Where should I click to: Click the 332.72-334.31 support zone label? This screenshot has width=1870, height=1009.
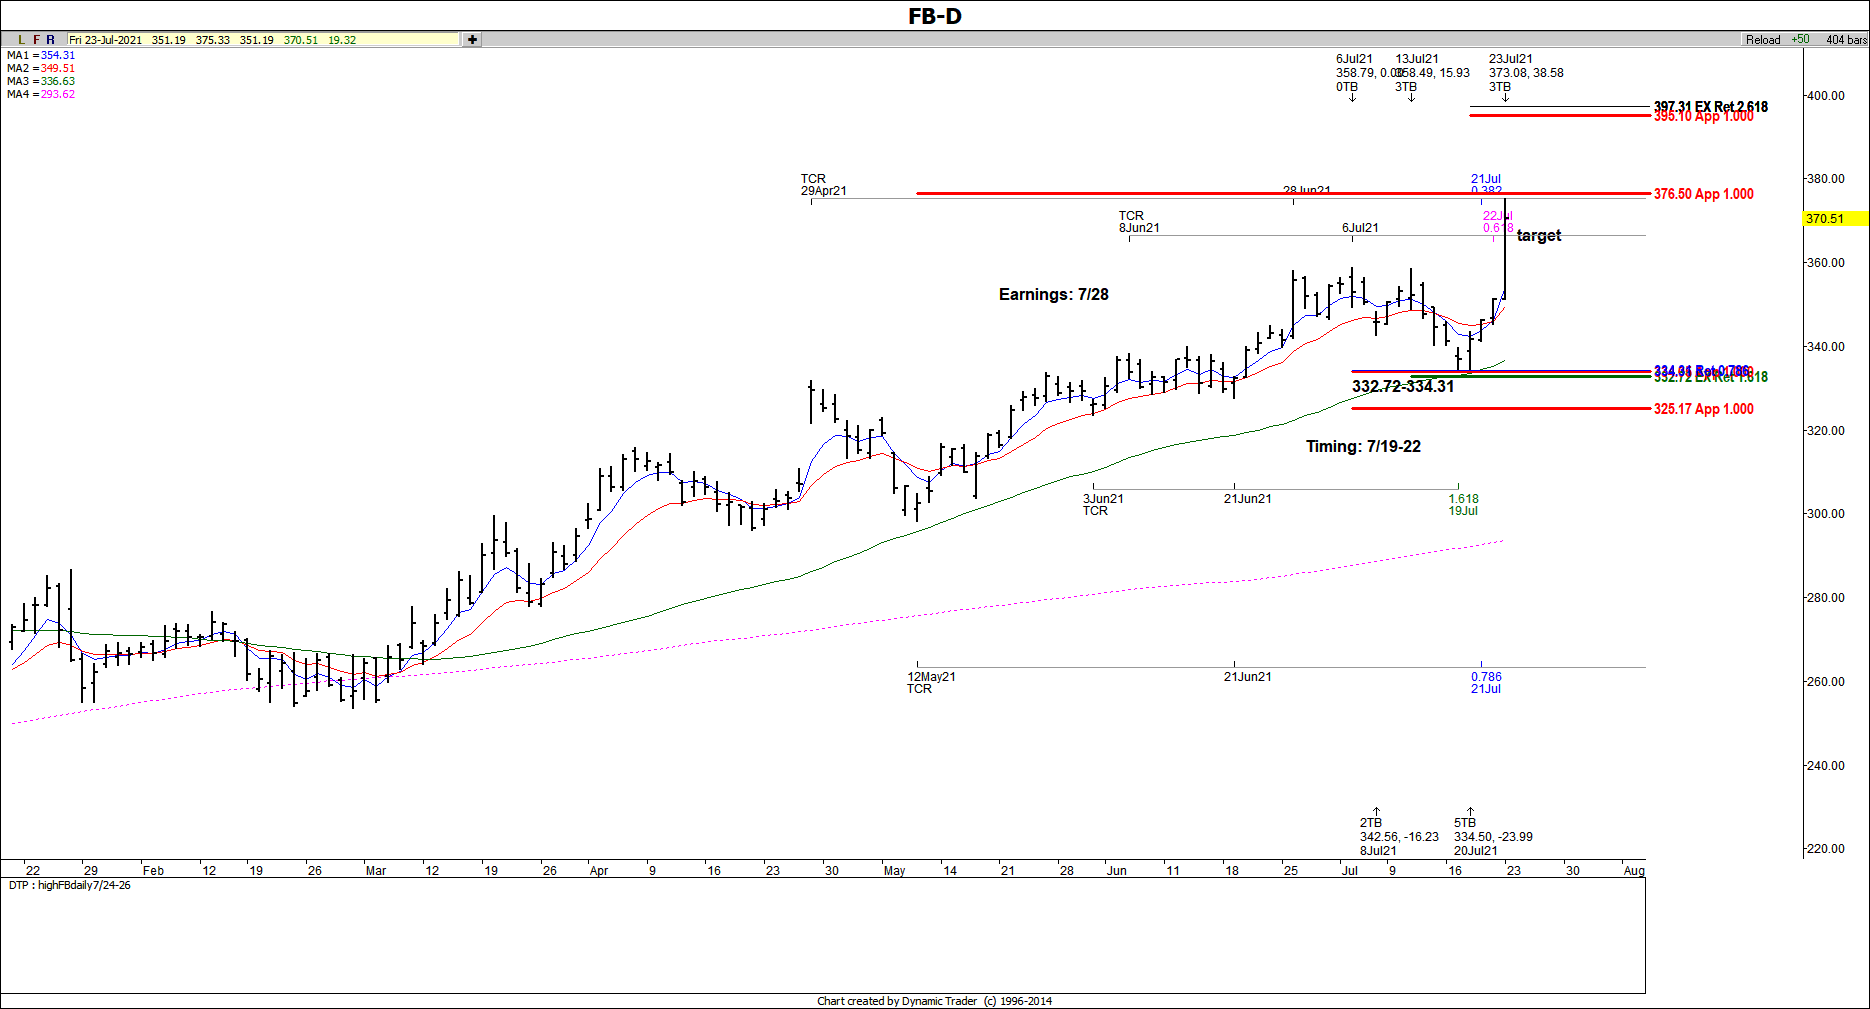click(1403, 386)
